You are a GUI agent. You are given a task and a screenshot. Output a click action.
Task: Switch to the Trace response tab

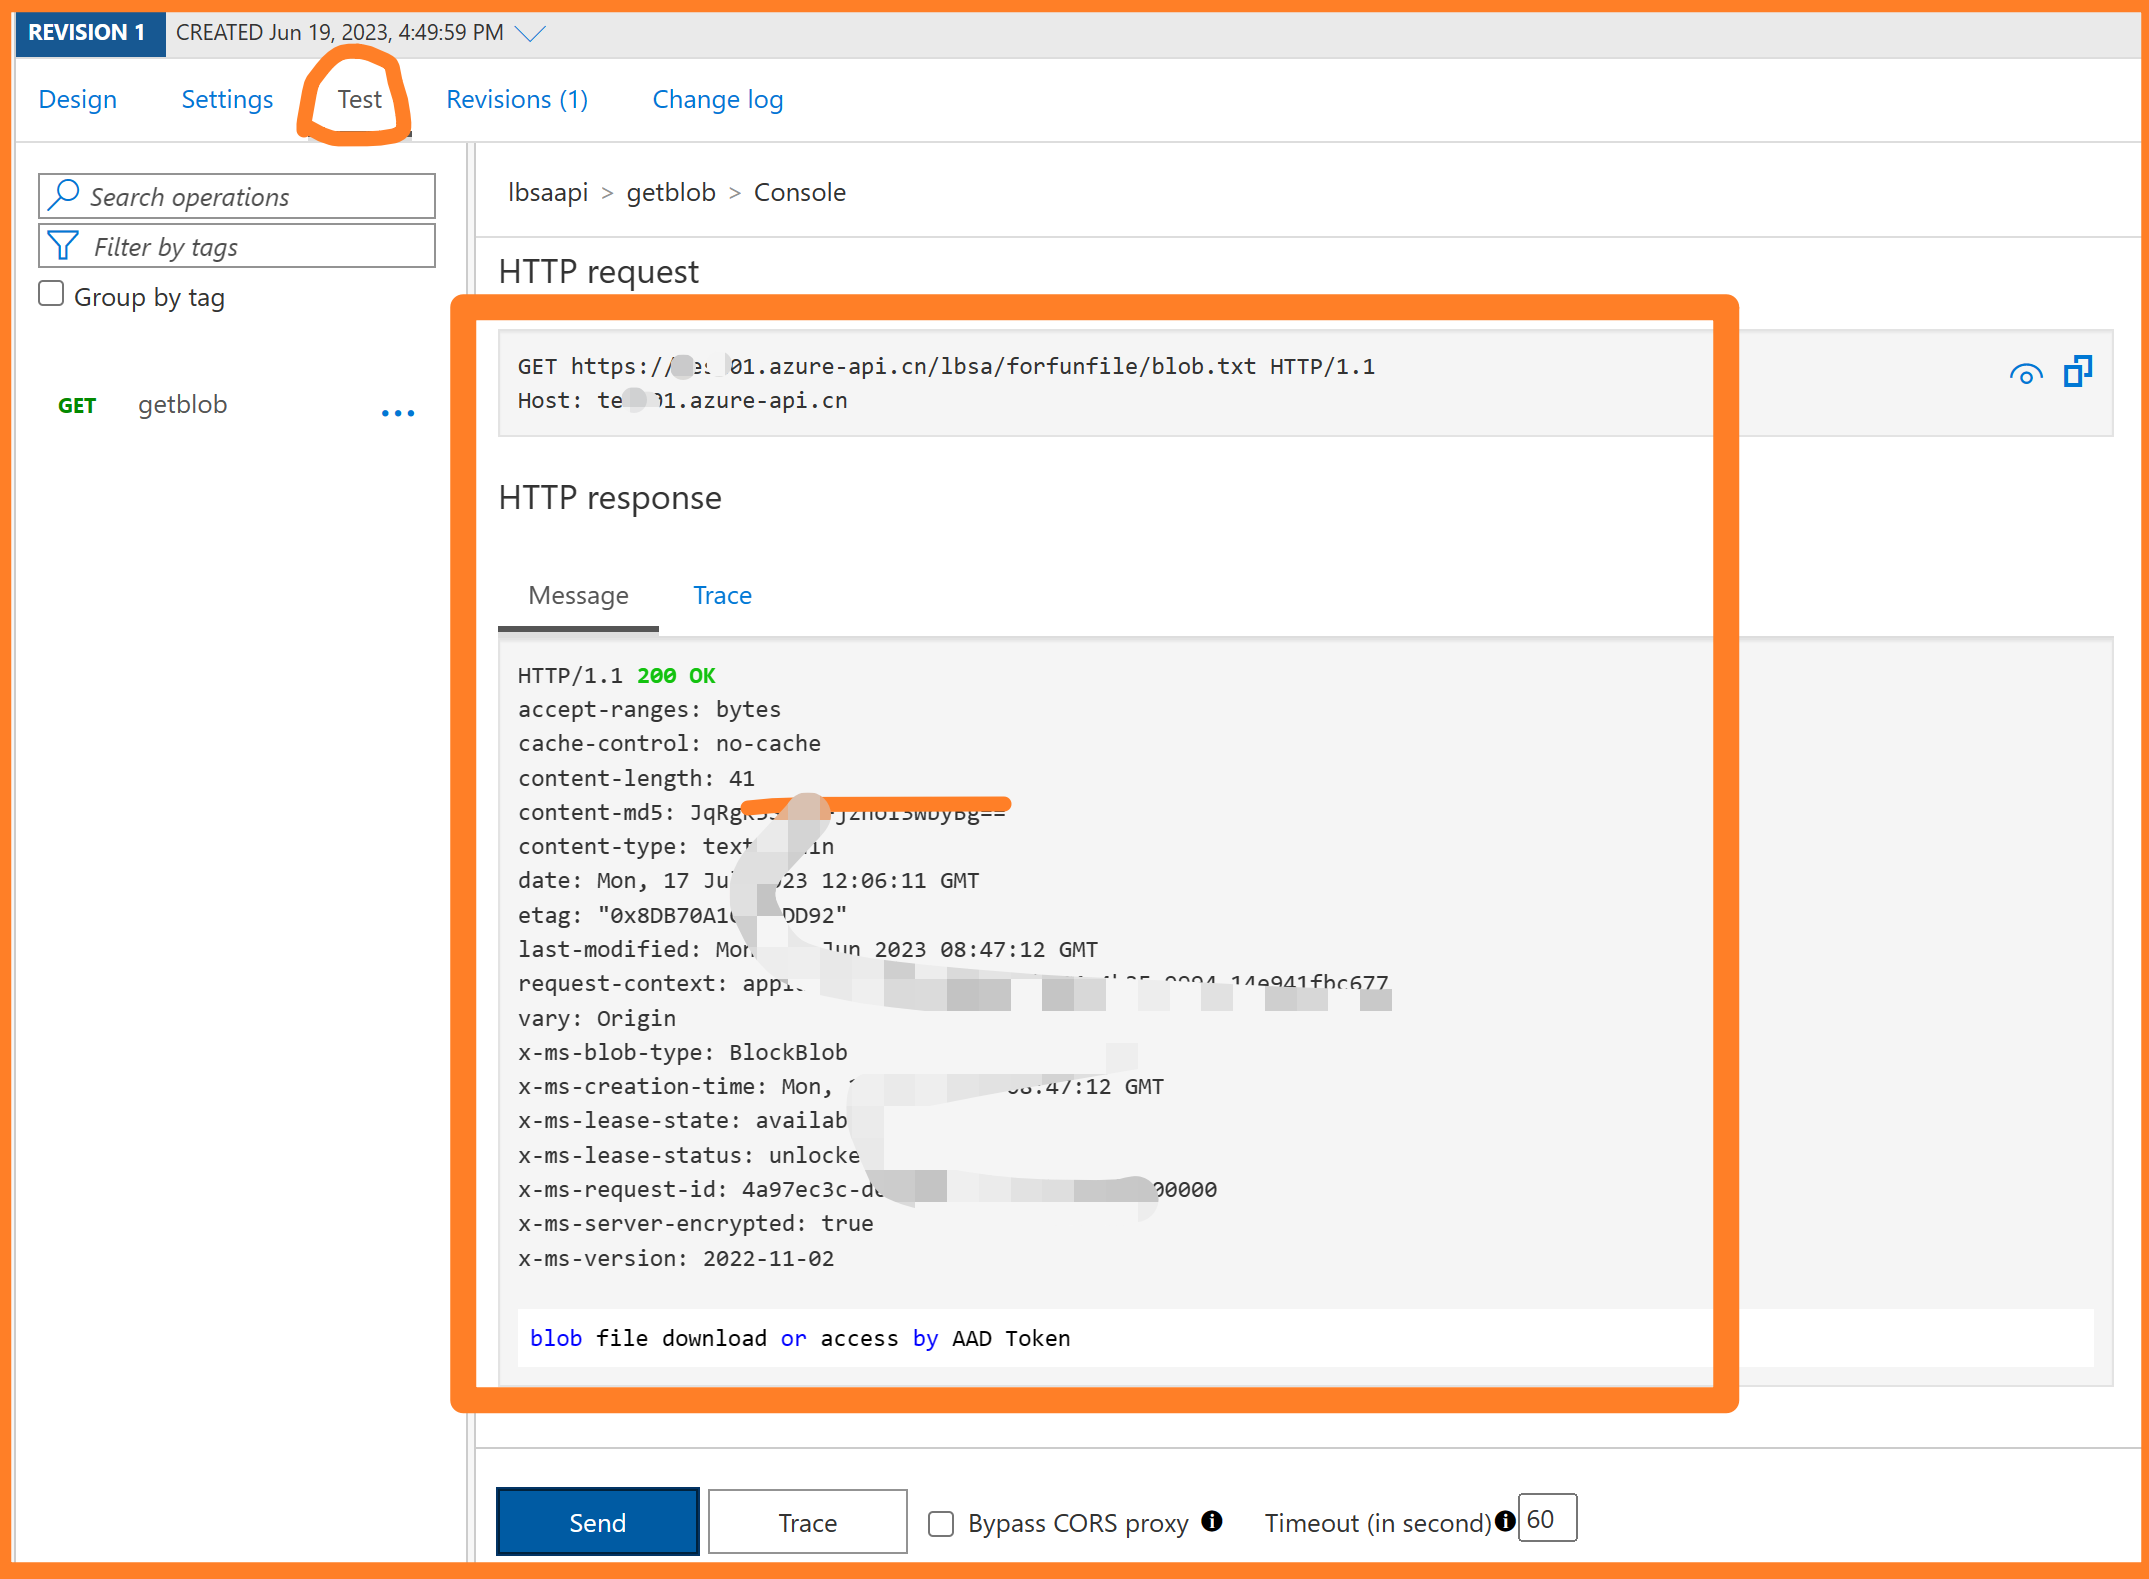click(721, 593)
